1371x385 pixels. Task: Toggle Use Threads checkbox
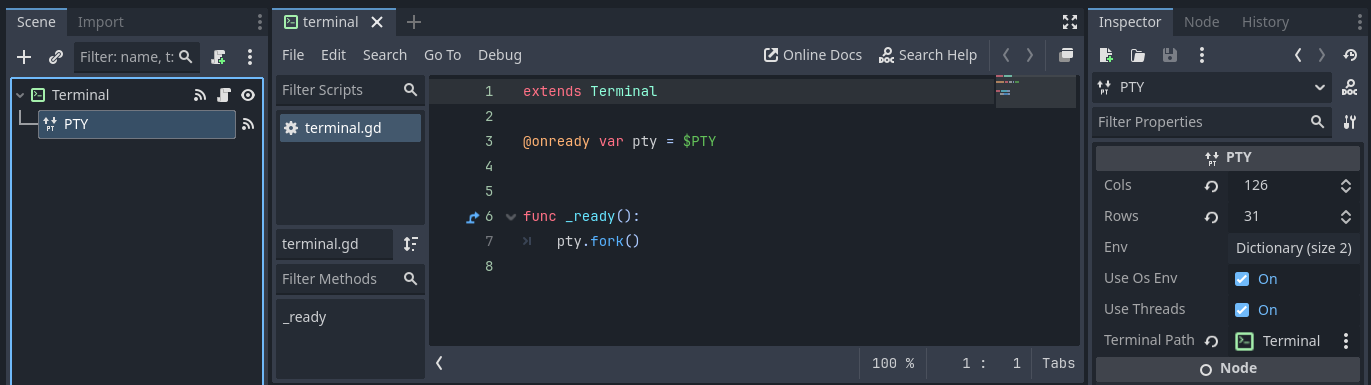tap(1242, 310)
